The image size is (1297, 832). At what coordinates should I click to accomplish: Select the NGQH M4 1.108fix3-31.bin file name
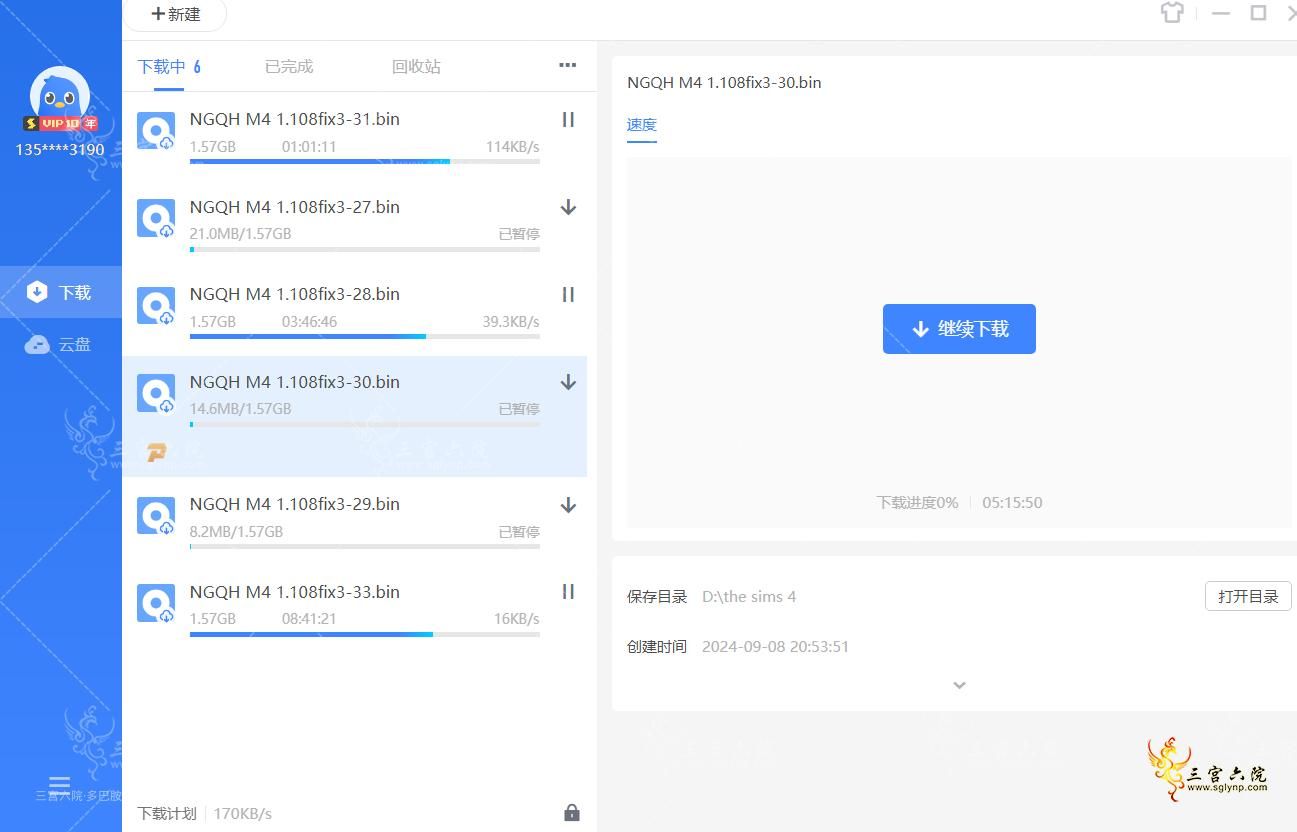click(294, 119)
